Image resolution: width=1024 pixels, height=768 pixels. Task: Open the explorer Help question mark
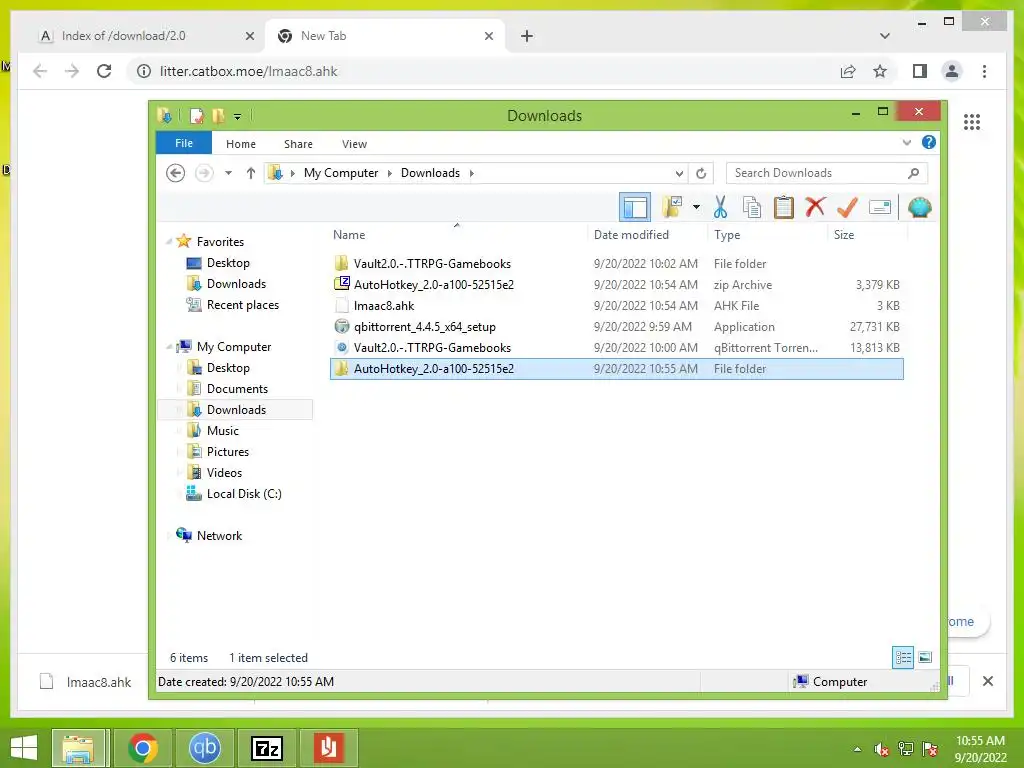928,142
